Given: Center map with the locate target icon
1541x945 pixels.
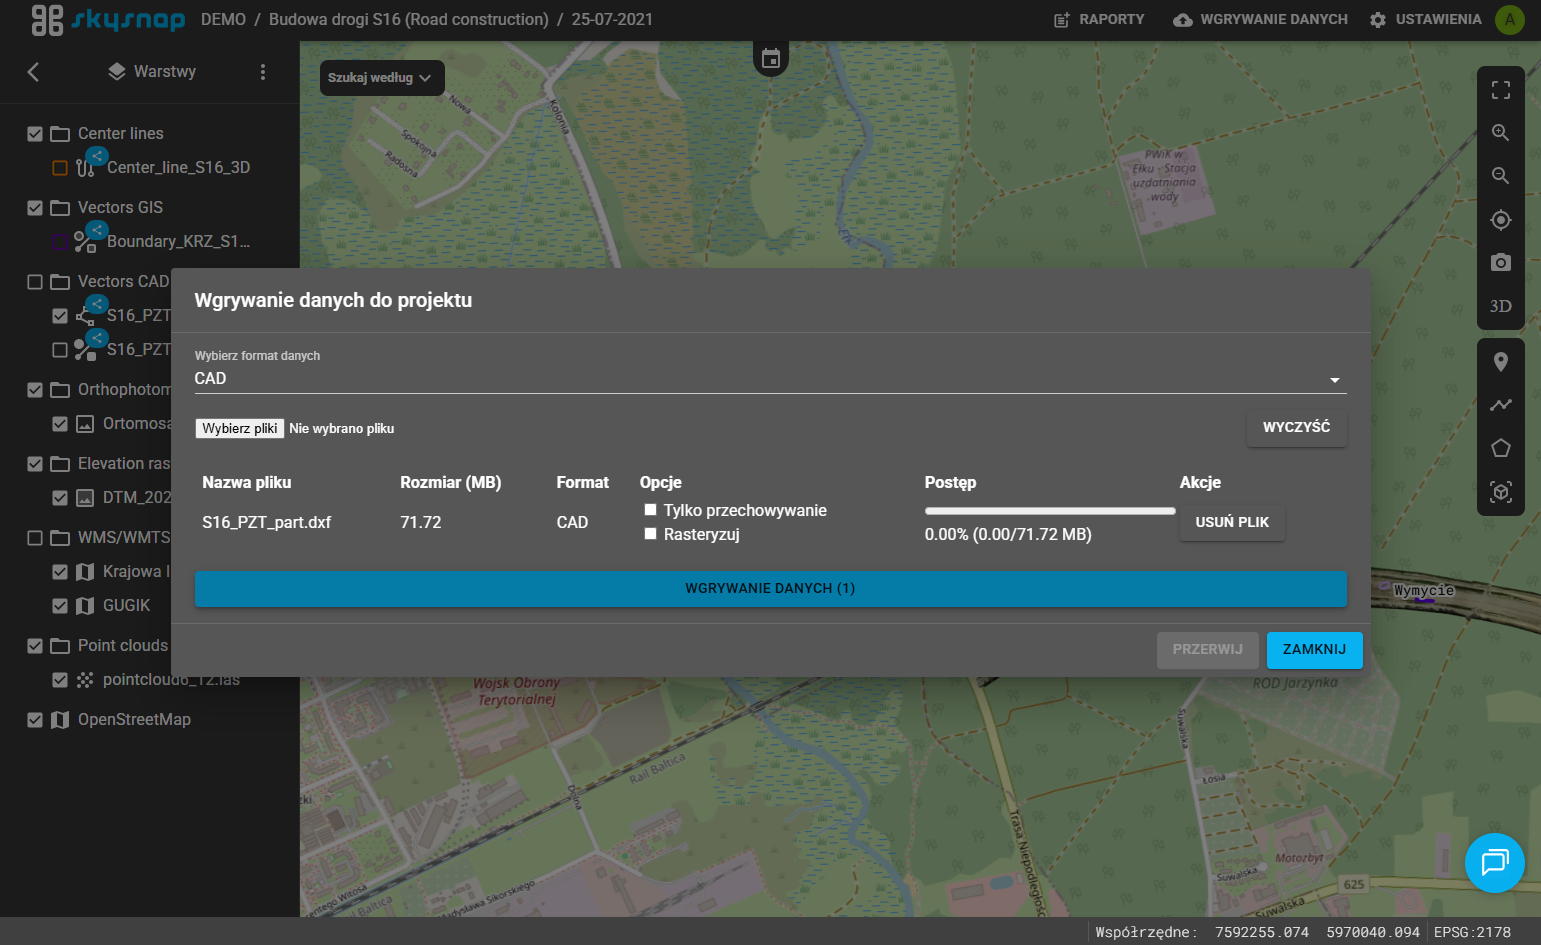Looking at the screenshot, I should [1500, 220].
